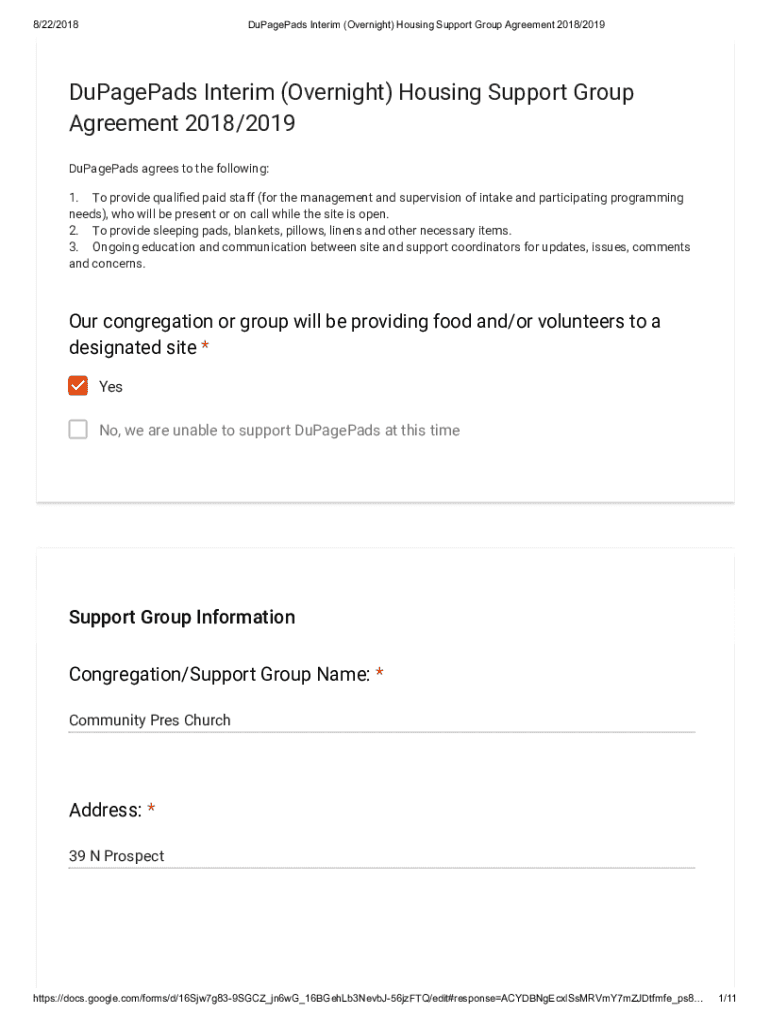770x1024 pixels.
Task: Click the Address field '39 N Prospect'
Action: coord(380,856)
